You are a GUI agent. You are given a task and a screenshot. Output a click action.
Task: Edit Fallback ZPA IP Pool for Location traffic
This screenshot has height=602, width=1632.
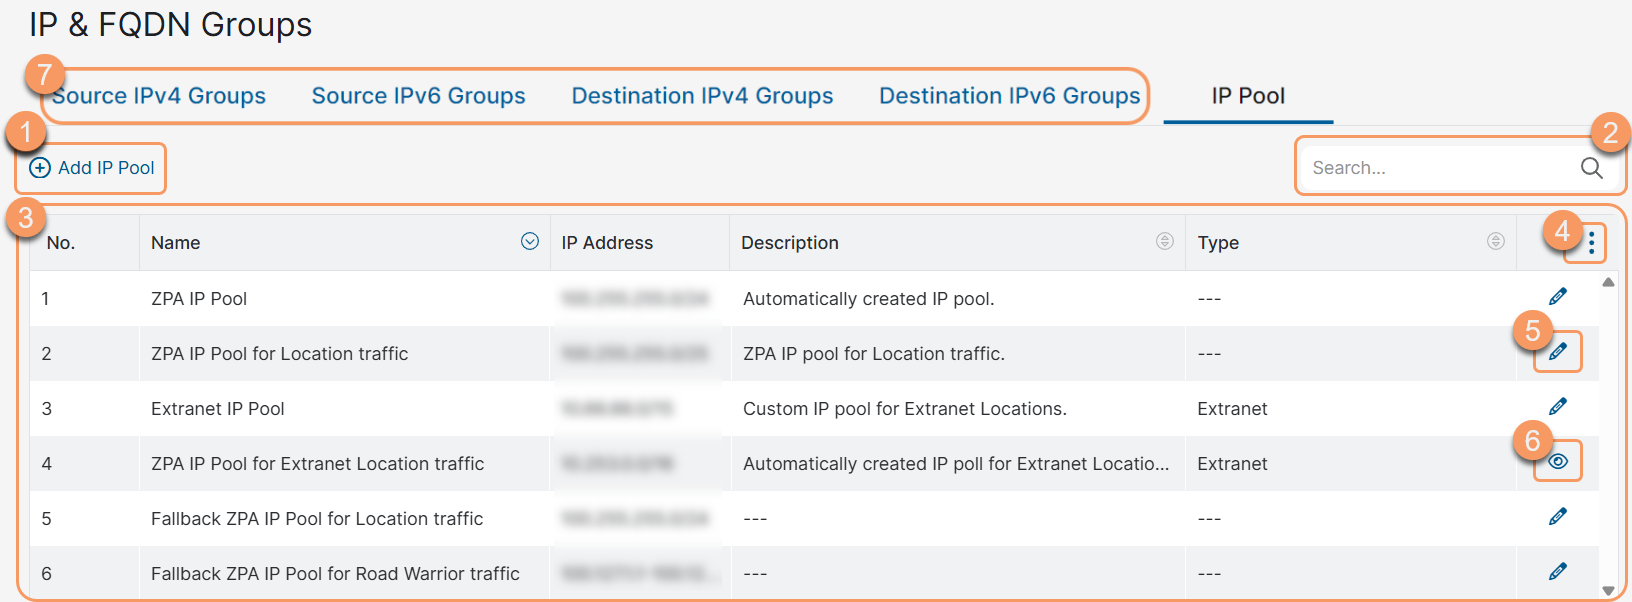(1557, 517)
